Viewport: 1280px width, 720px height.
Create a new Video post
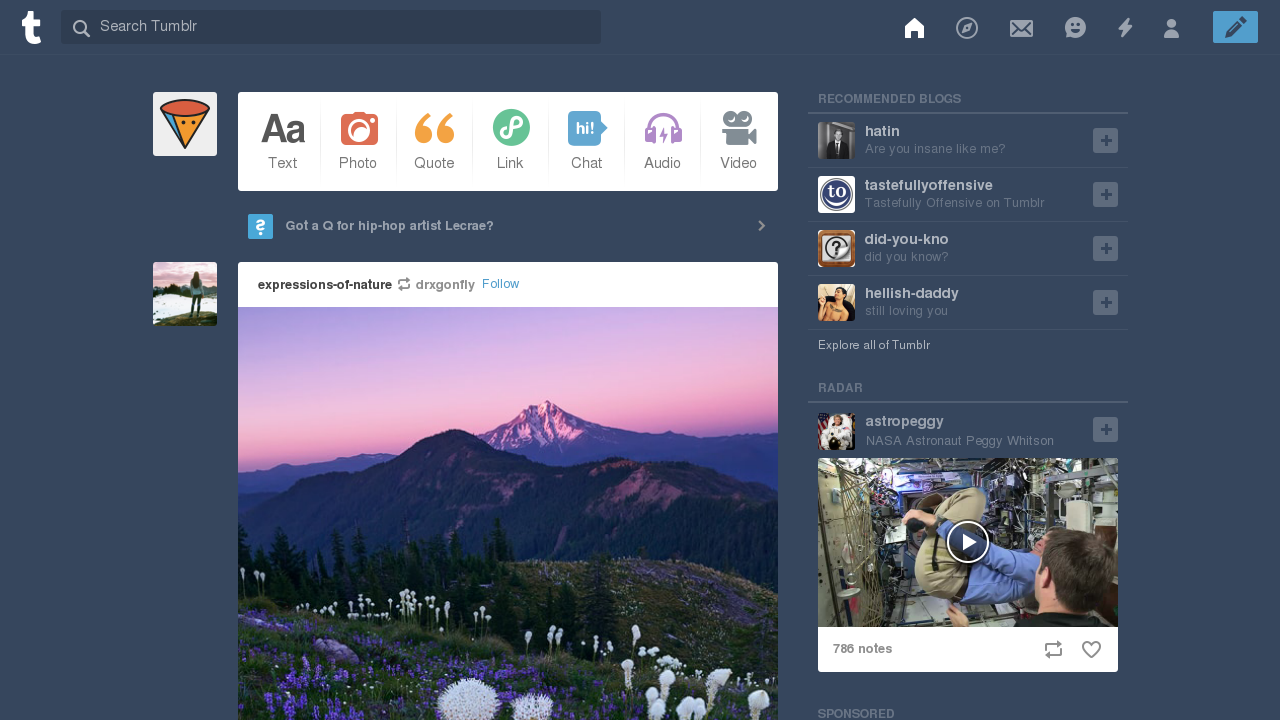[x=738, y=141]
